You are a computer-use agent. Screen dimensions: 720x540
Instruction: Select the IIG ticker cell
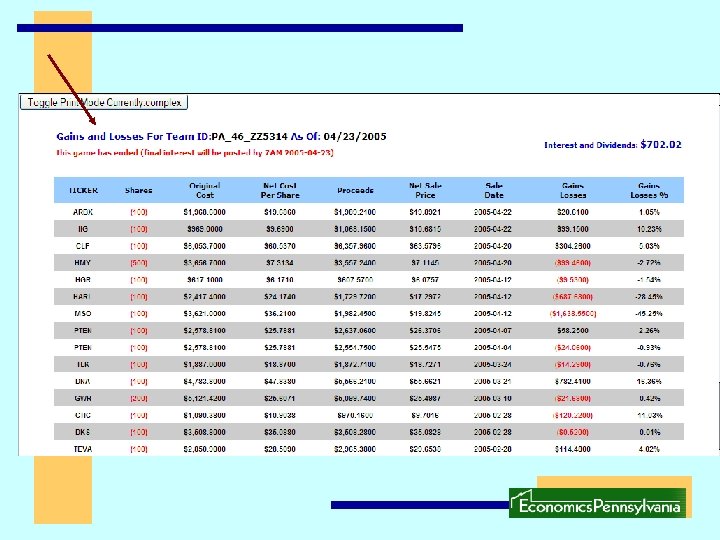83,229
